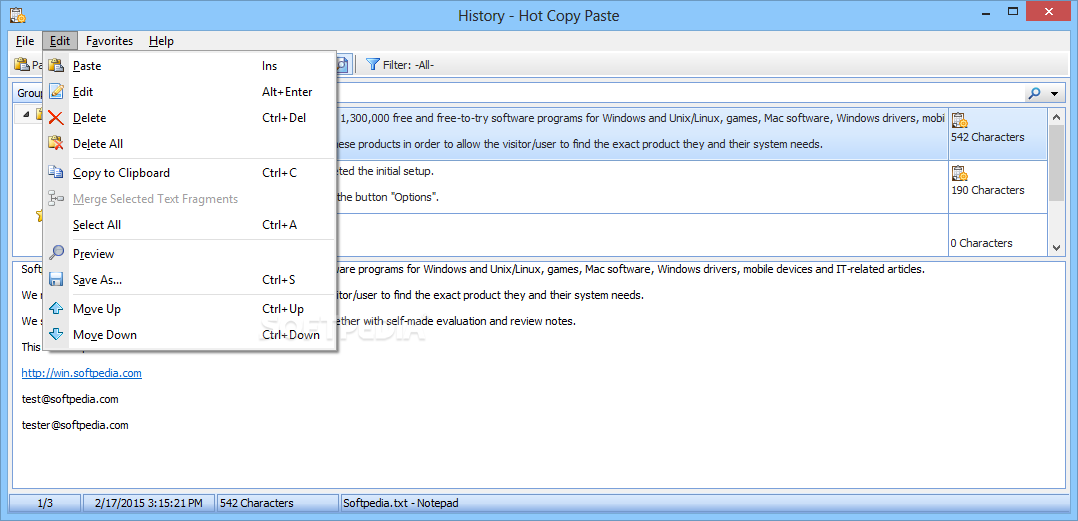Image resolution: width=1078 pixels, height=521 pixels.
Task: Click the clipboard icon above 190 Characters
Action: 960,173
